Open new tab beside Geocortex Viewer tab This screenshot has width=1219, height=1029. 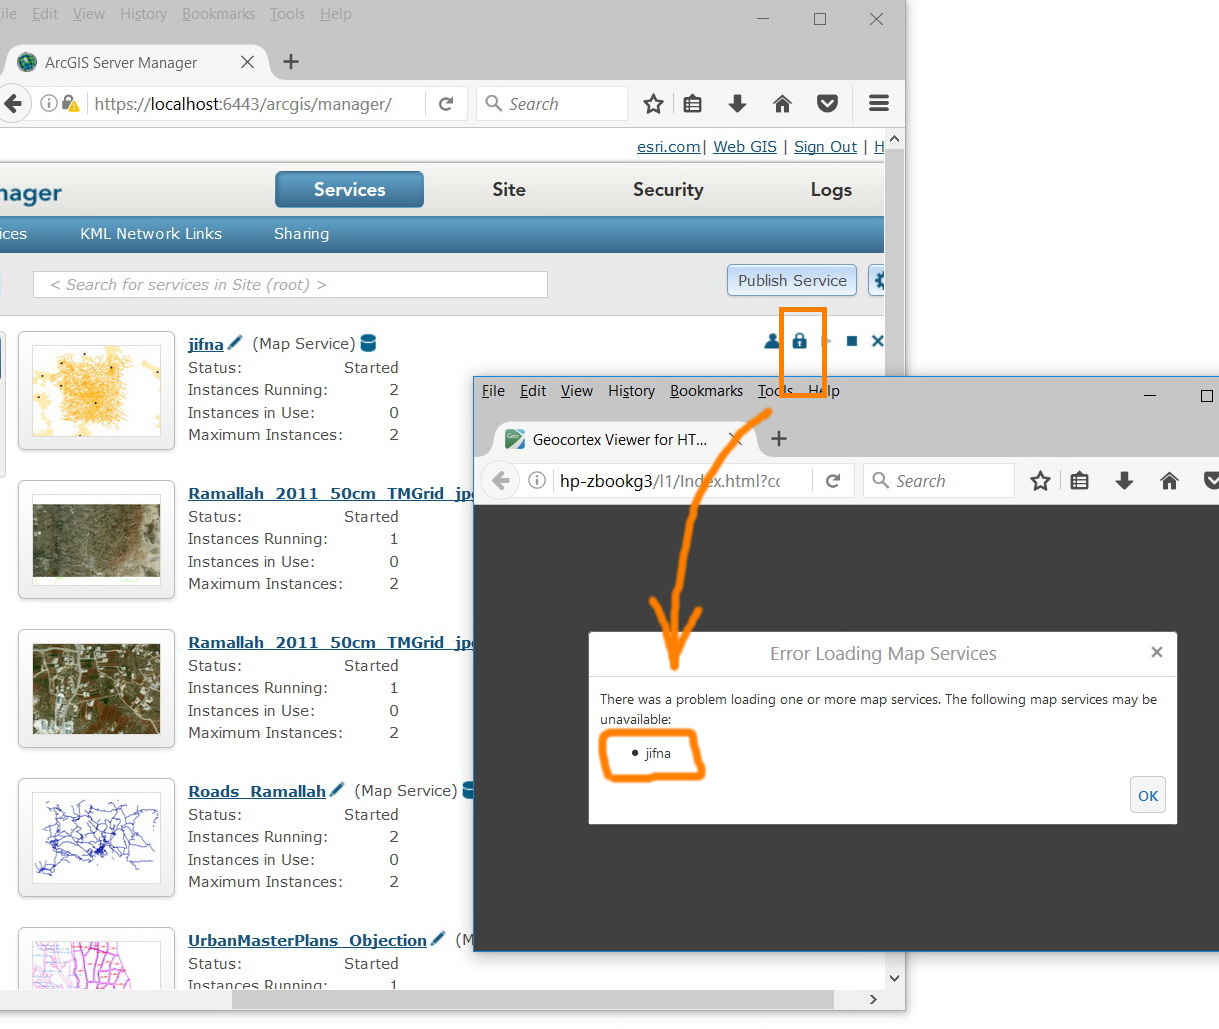(779, 438)
